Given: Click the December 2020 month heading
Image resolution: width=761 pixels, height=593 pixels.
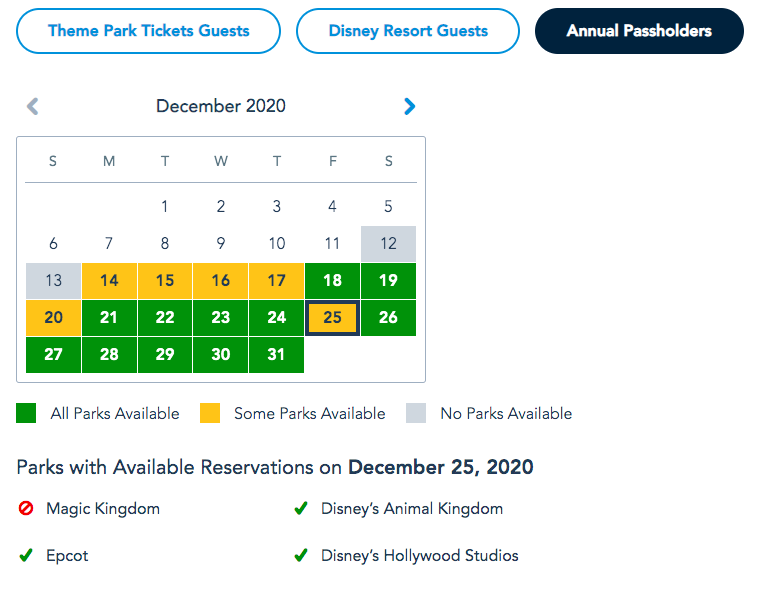Looking at the screenshot, I should click(x=221, y=106).
